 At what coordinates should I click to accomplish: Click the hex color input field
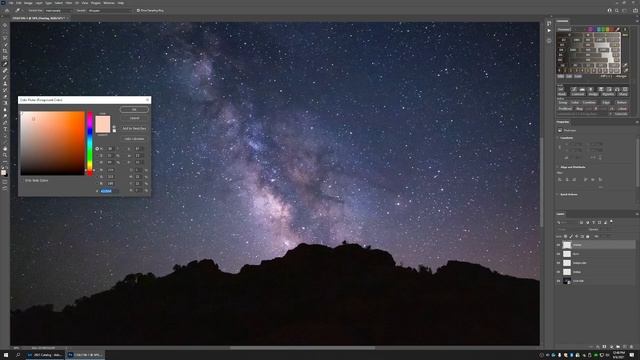coord(109,191)
